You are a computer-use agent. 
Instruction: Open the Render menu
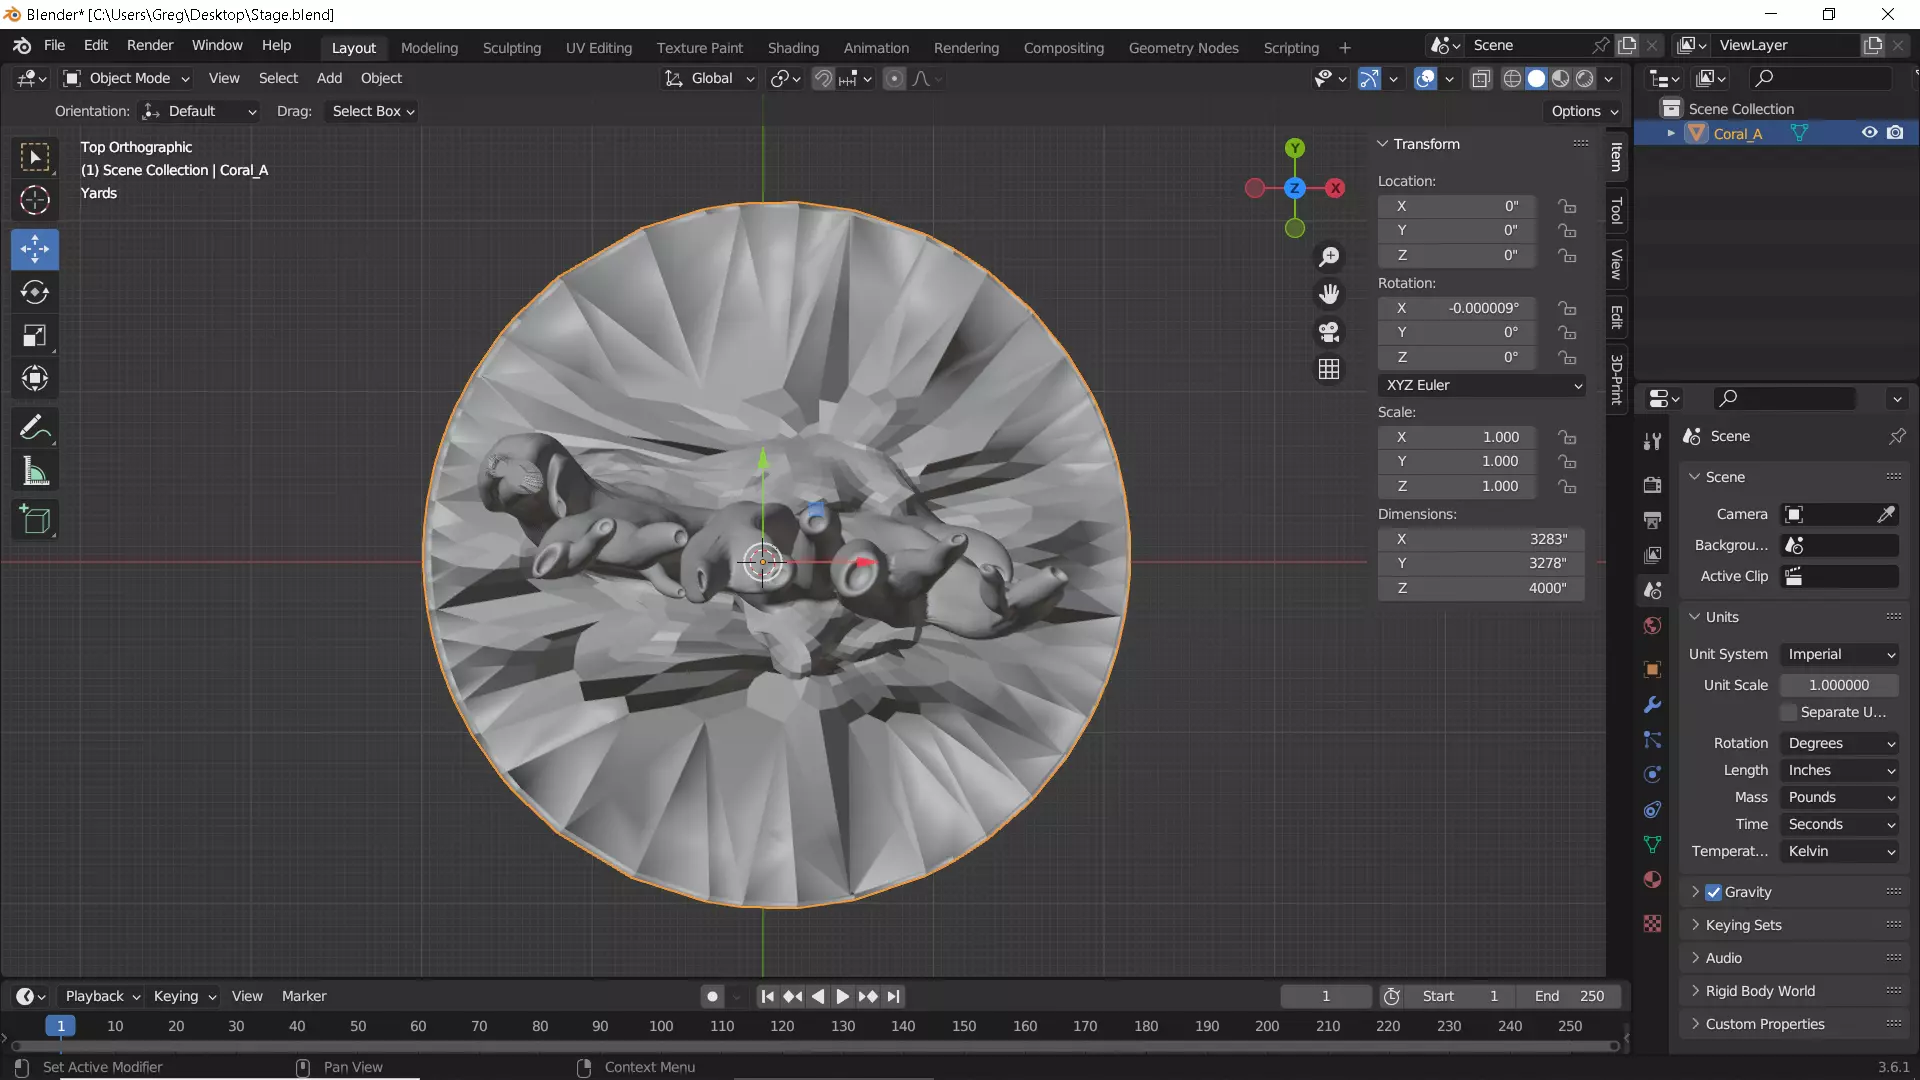pos(150,45)
